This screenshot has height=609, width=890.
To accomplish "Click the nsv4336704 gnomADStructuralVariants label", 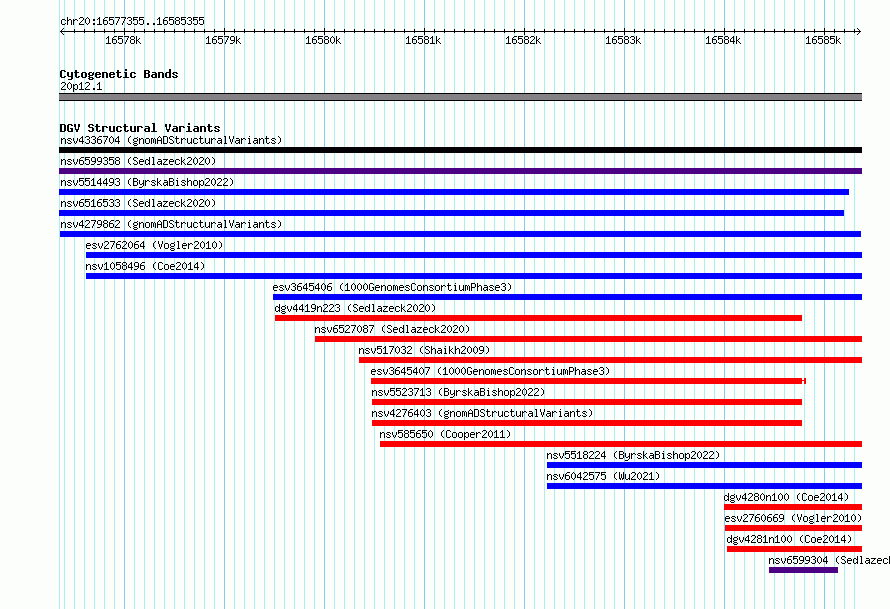I will click(171, 140).
